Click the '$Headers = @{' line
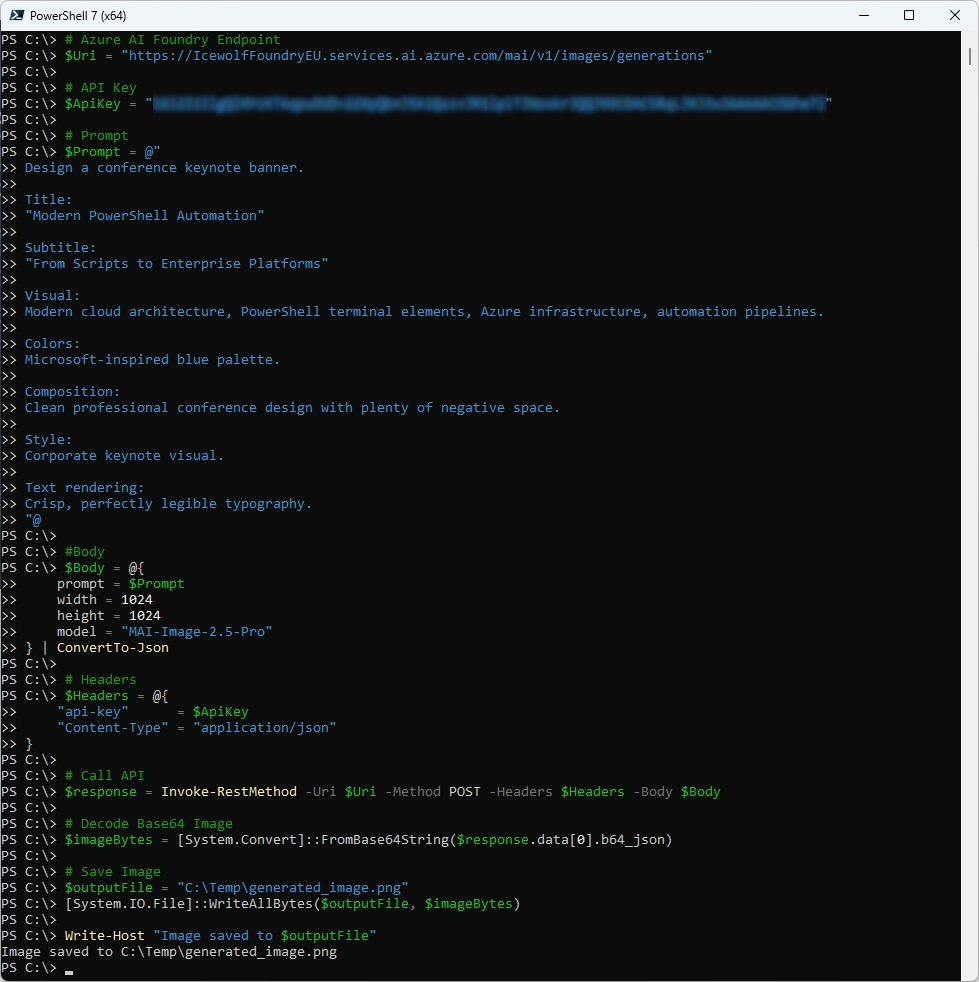The width and height of the screenshot is (979, 982). (x=117, y=696)
